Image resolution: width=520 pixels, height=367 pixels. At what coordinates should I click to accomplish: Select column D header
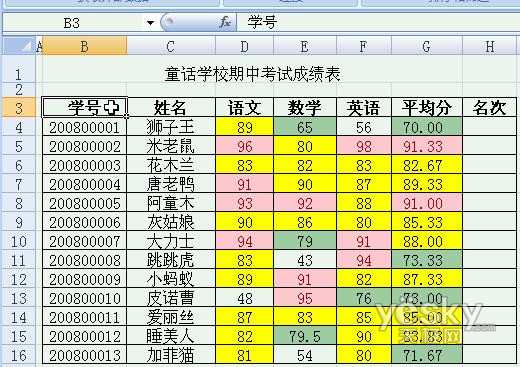coord(244,46)
